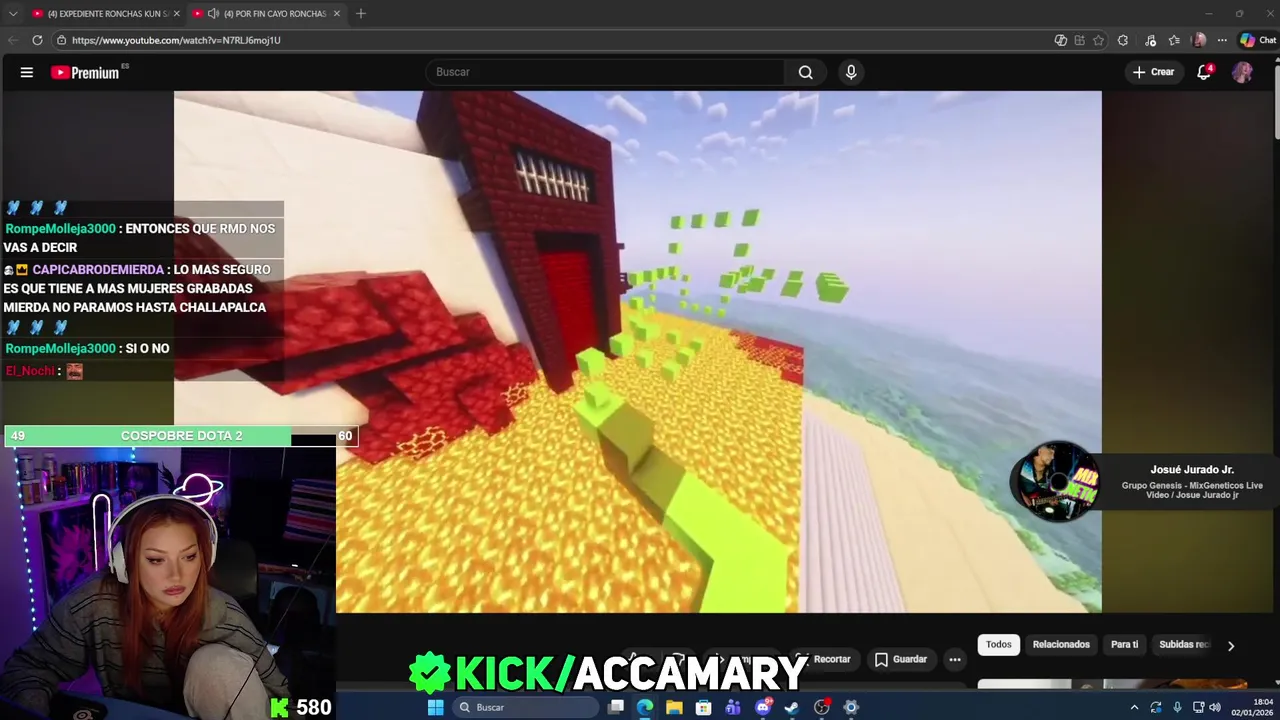Click the Minecraft video player

(638, 351)
